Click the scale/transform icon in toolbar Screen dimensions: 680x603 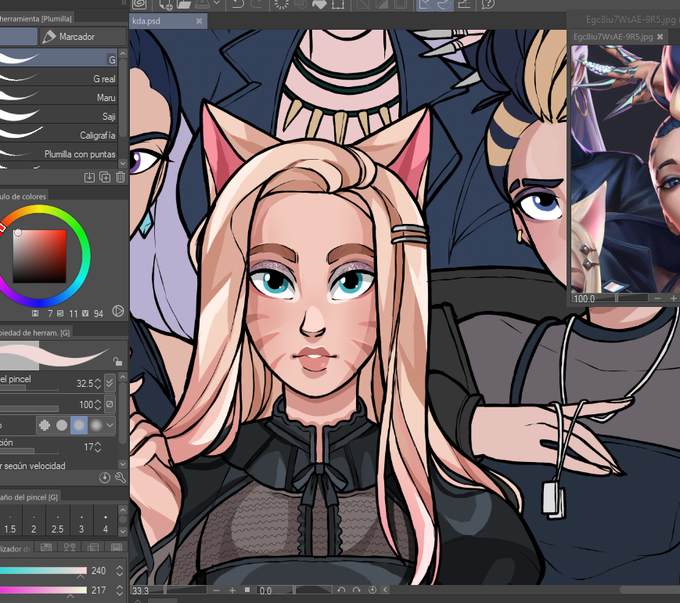[x=338, y=4]
